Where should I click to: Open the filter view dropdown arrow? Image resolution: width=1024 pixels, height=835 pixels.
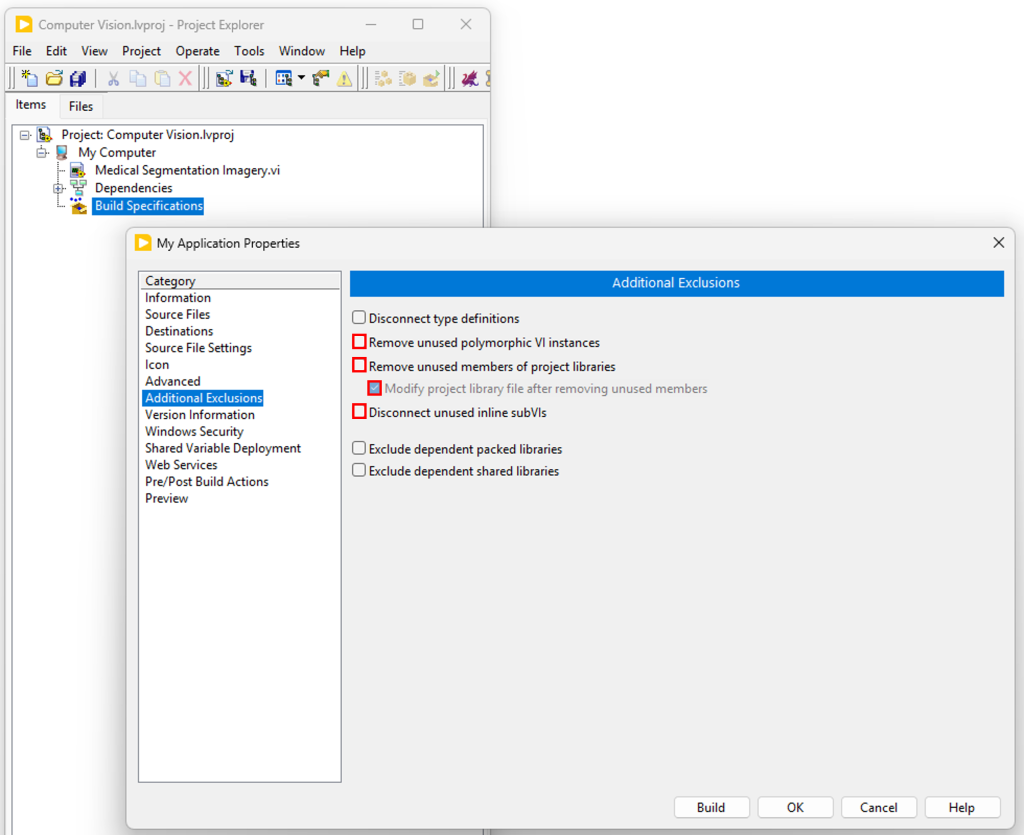point(301,78)
